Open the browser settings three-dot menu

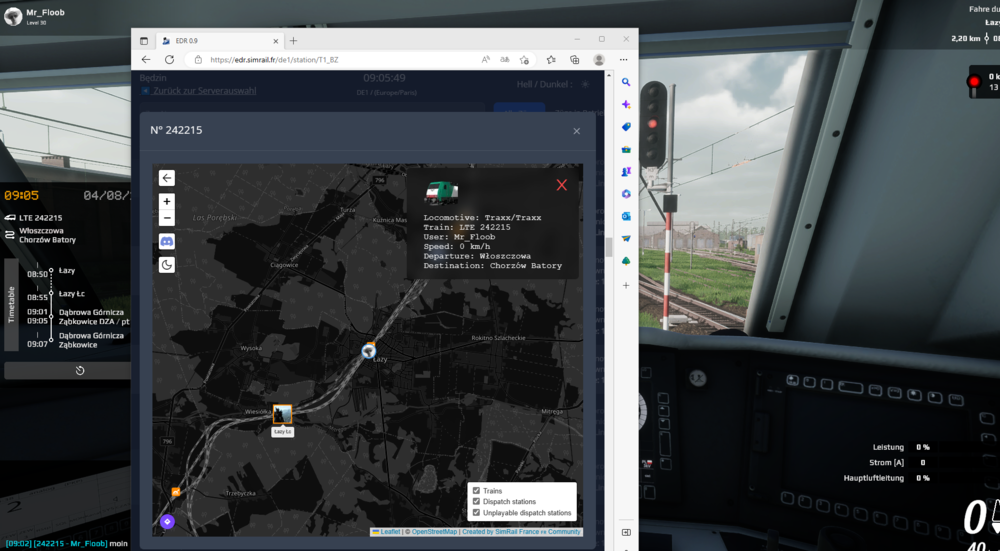click(x=623, y=60)
